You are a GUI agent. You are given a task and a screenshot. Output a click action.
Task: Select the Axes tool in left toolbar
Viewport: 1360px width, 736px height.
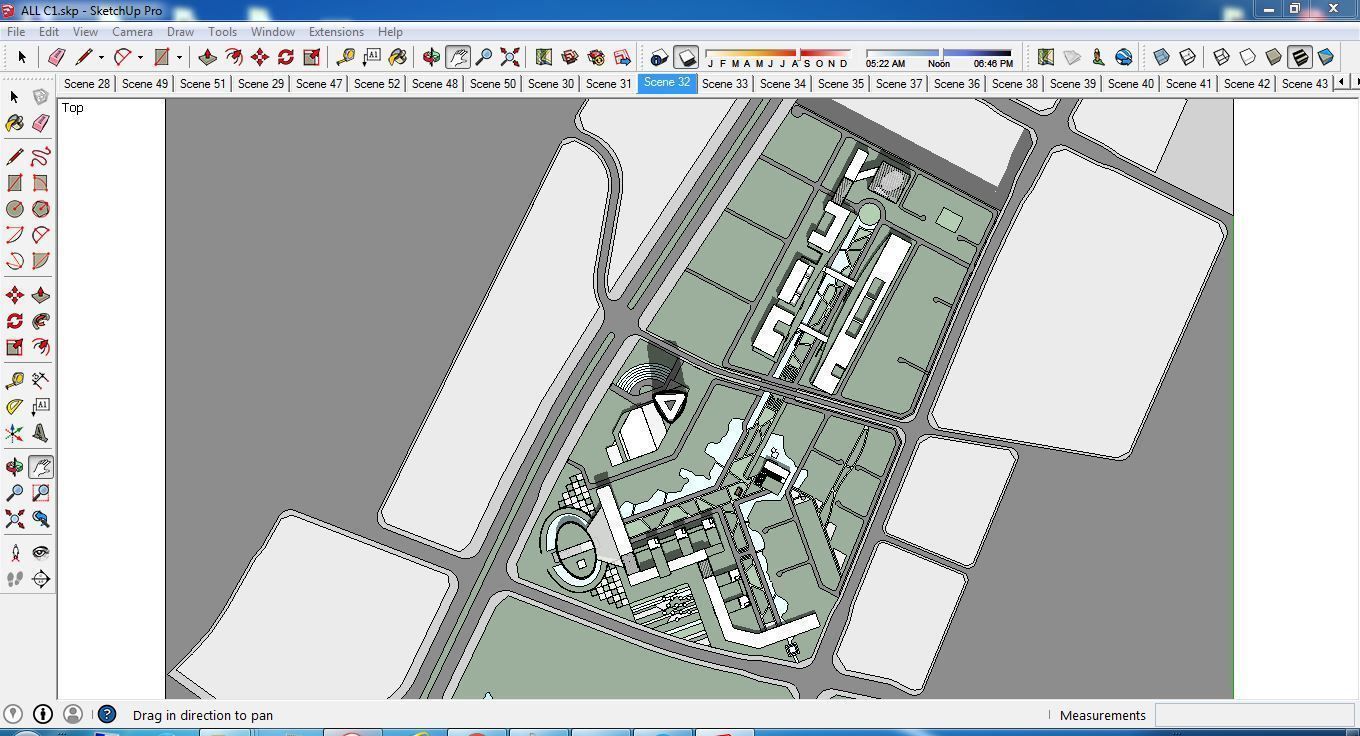[x=15, y=432]
